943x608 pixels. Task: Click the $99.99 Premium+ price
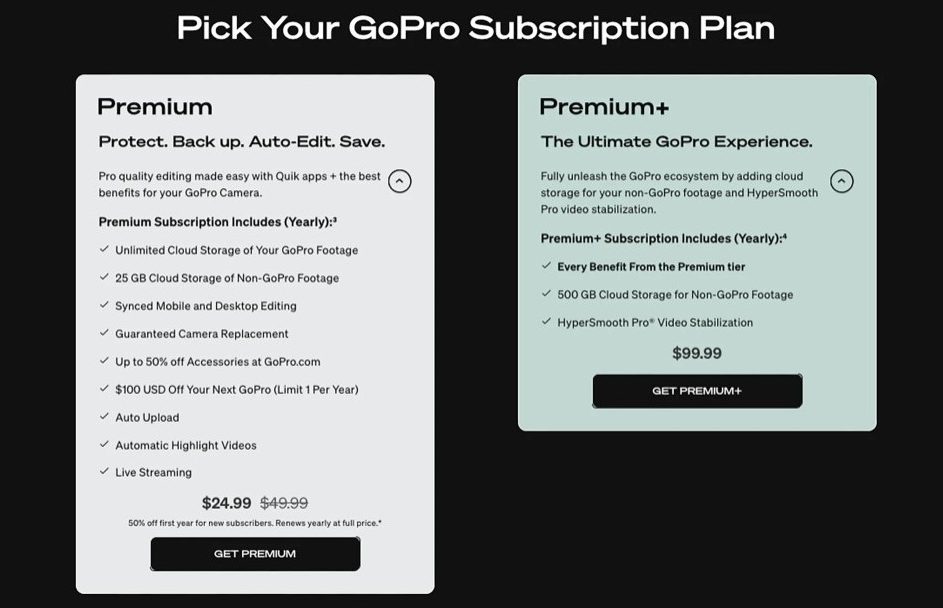[697, 353]
